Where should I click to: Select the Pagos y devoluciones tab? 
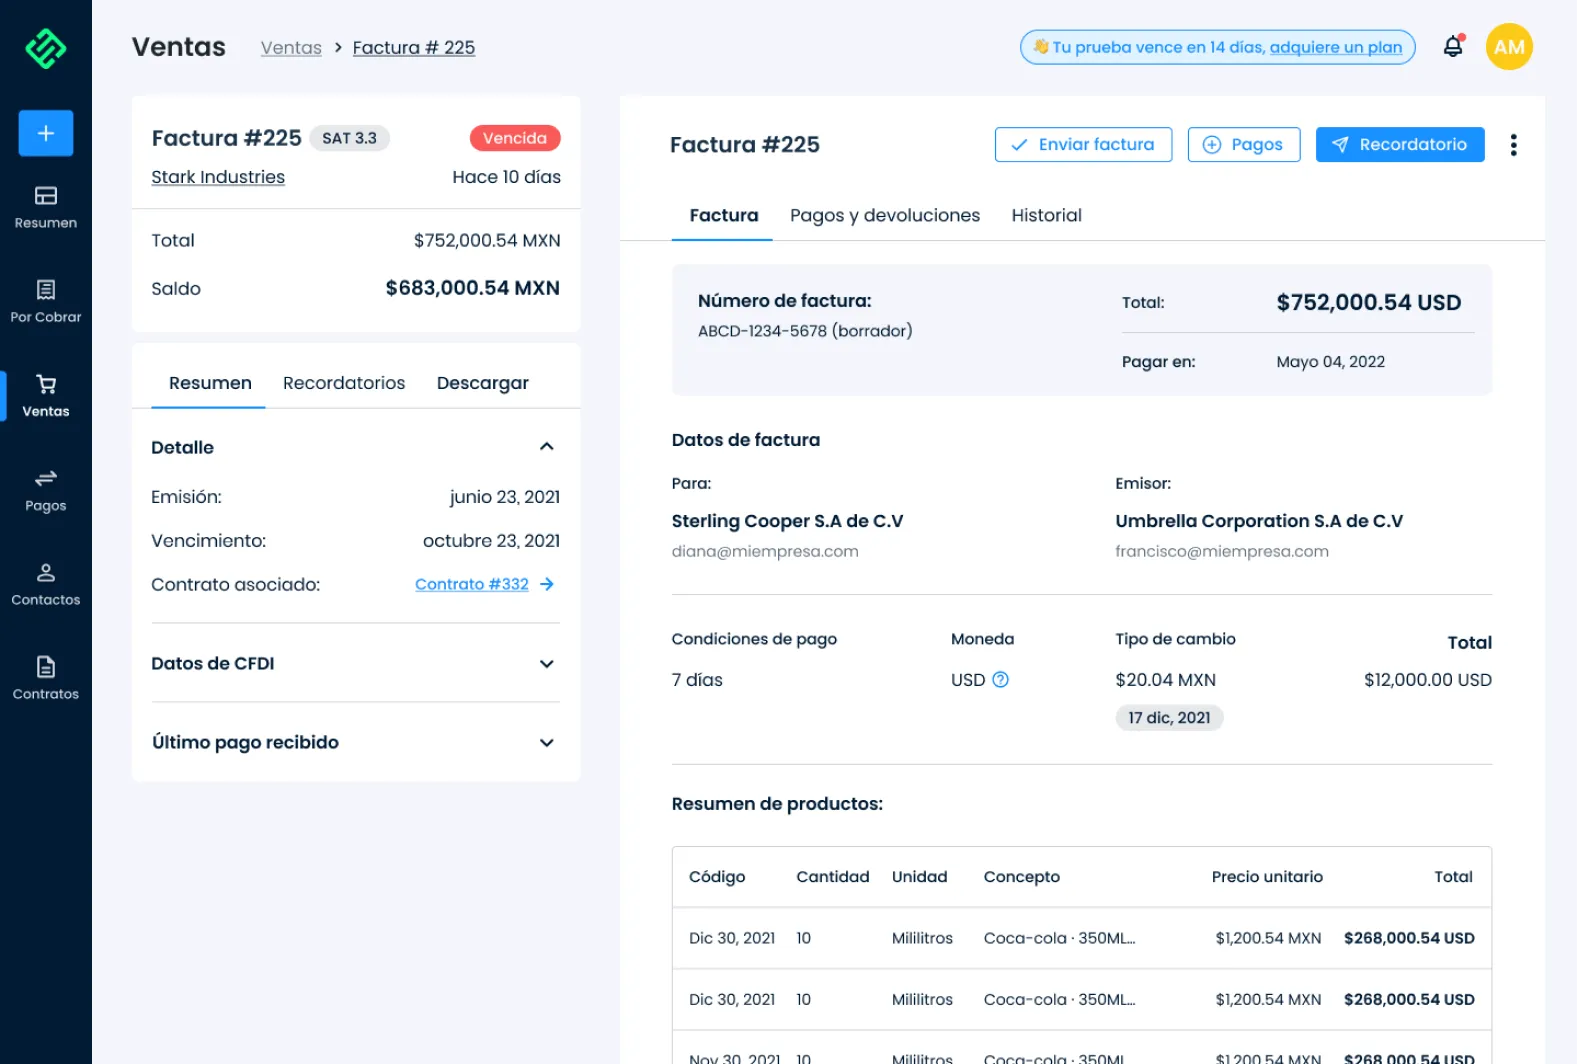coord(885,215)
